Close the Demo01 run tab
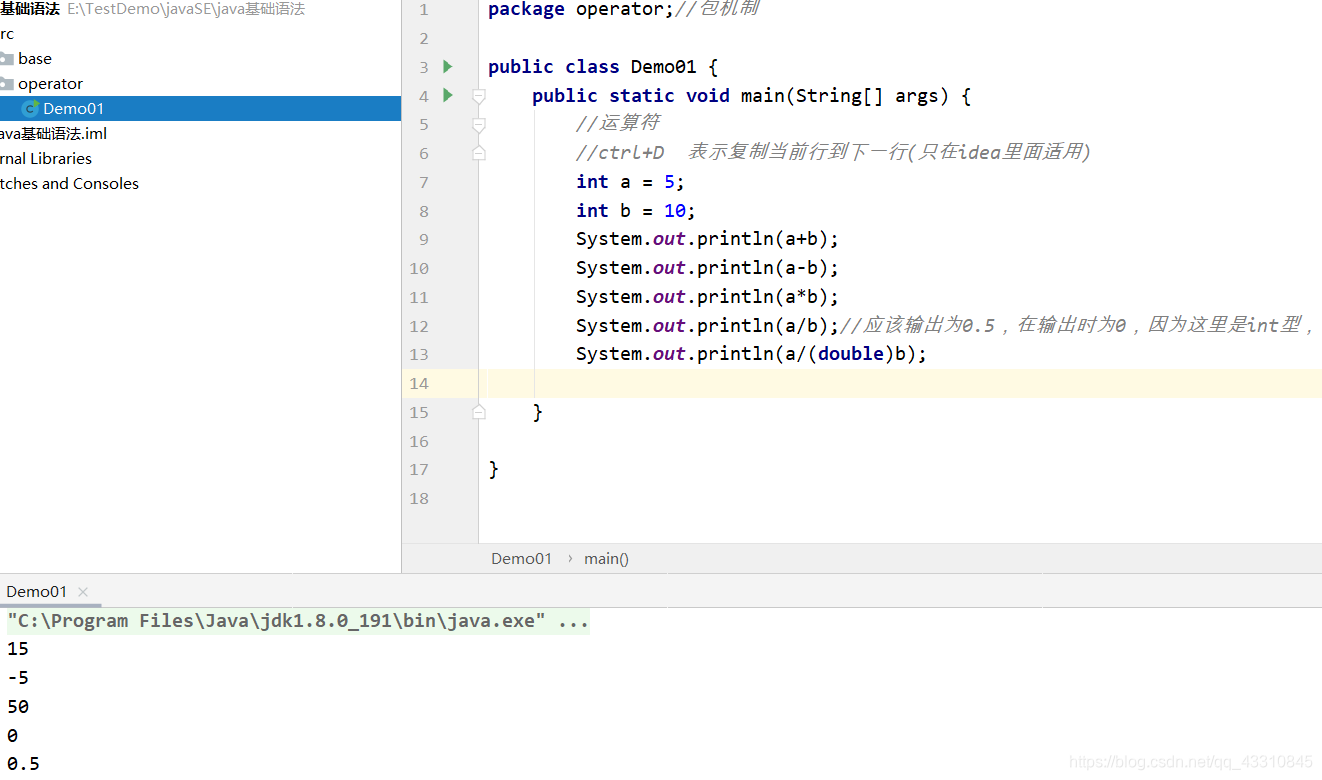1322x780 pixels. [x=83, y=592]
